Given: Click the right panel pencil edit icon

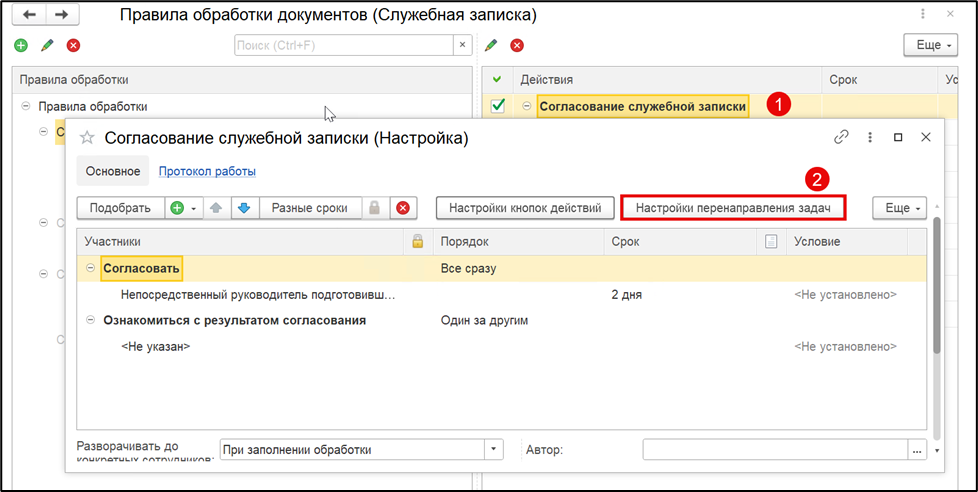Looking at the screenshot, I should pyautogui.click(x=491, y=46).
